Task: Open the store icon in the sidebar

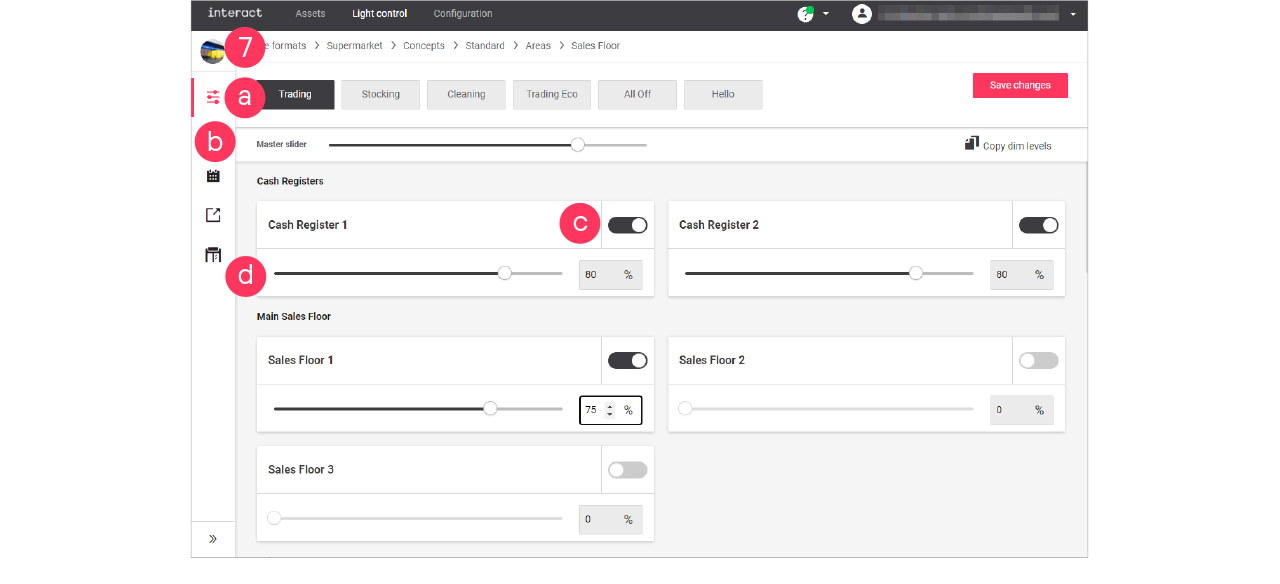Action: (212, 253)
